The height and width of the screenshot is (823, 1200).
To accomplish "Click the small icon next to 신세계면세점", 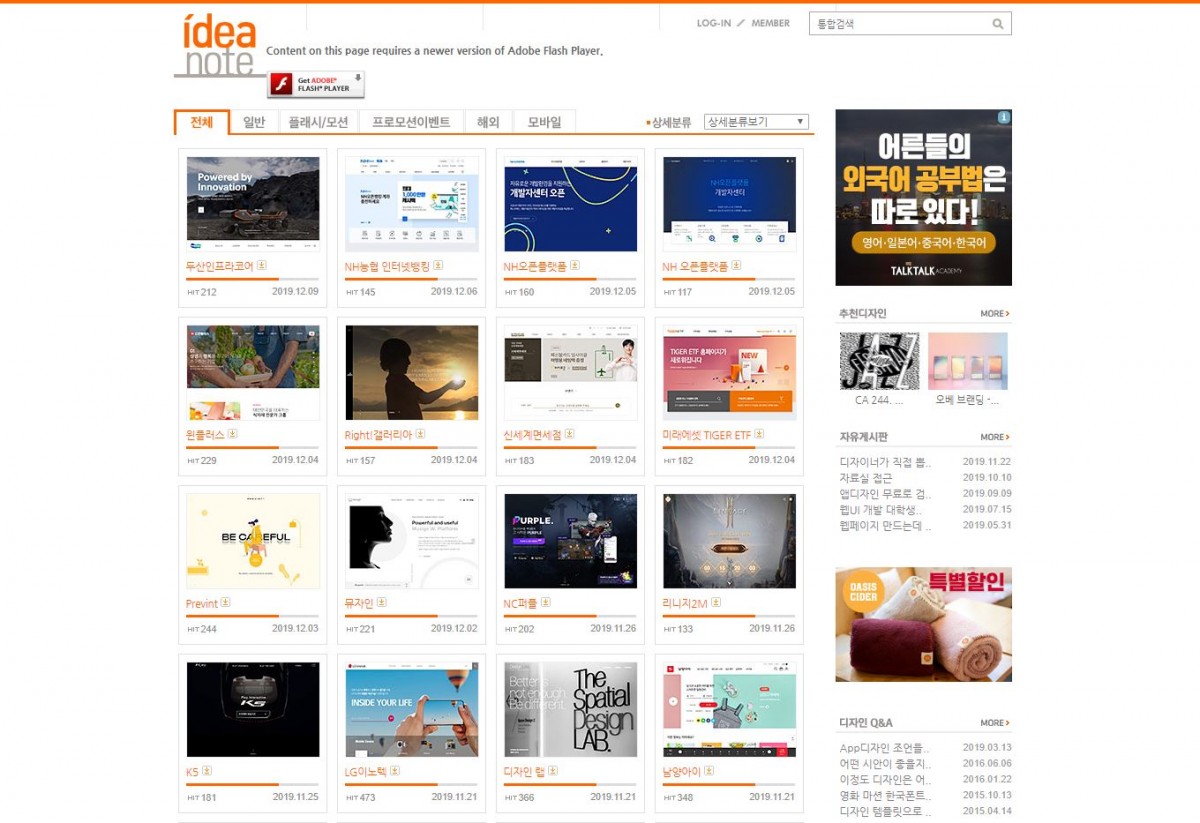I will coord(570,434).
